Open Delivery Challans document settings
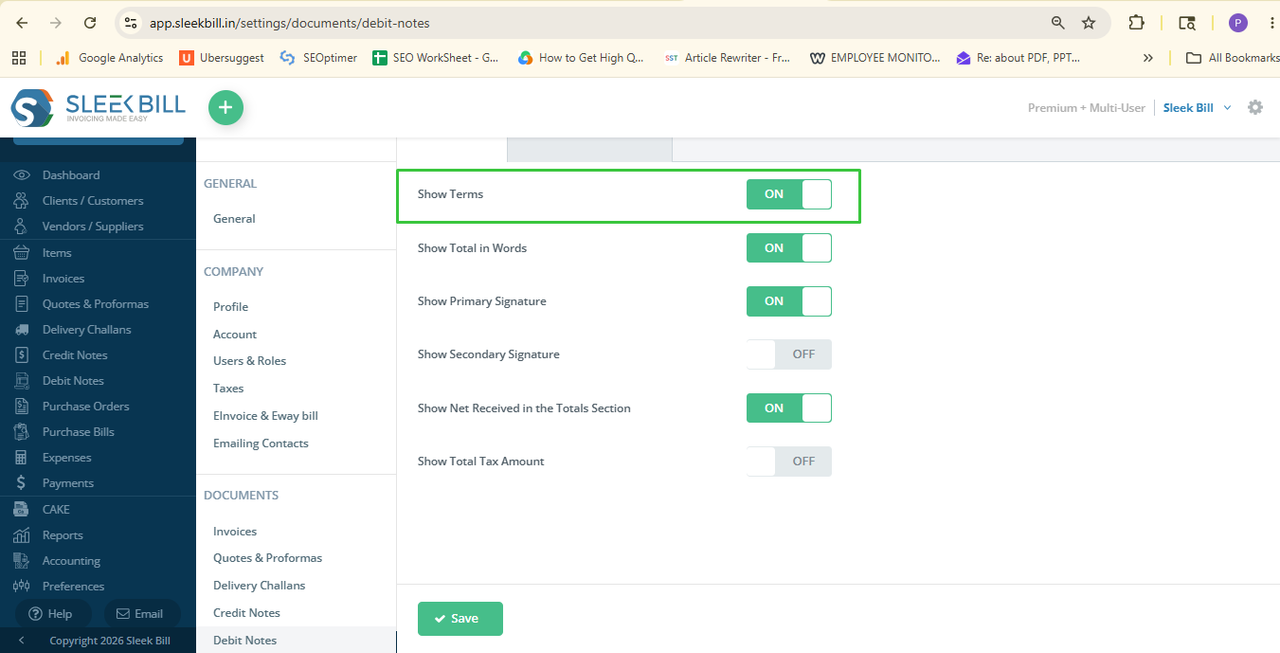The width and height of the screenshot is (1280, 653). 259,586
